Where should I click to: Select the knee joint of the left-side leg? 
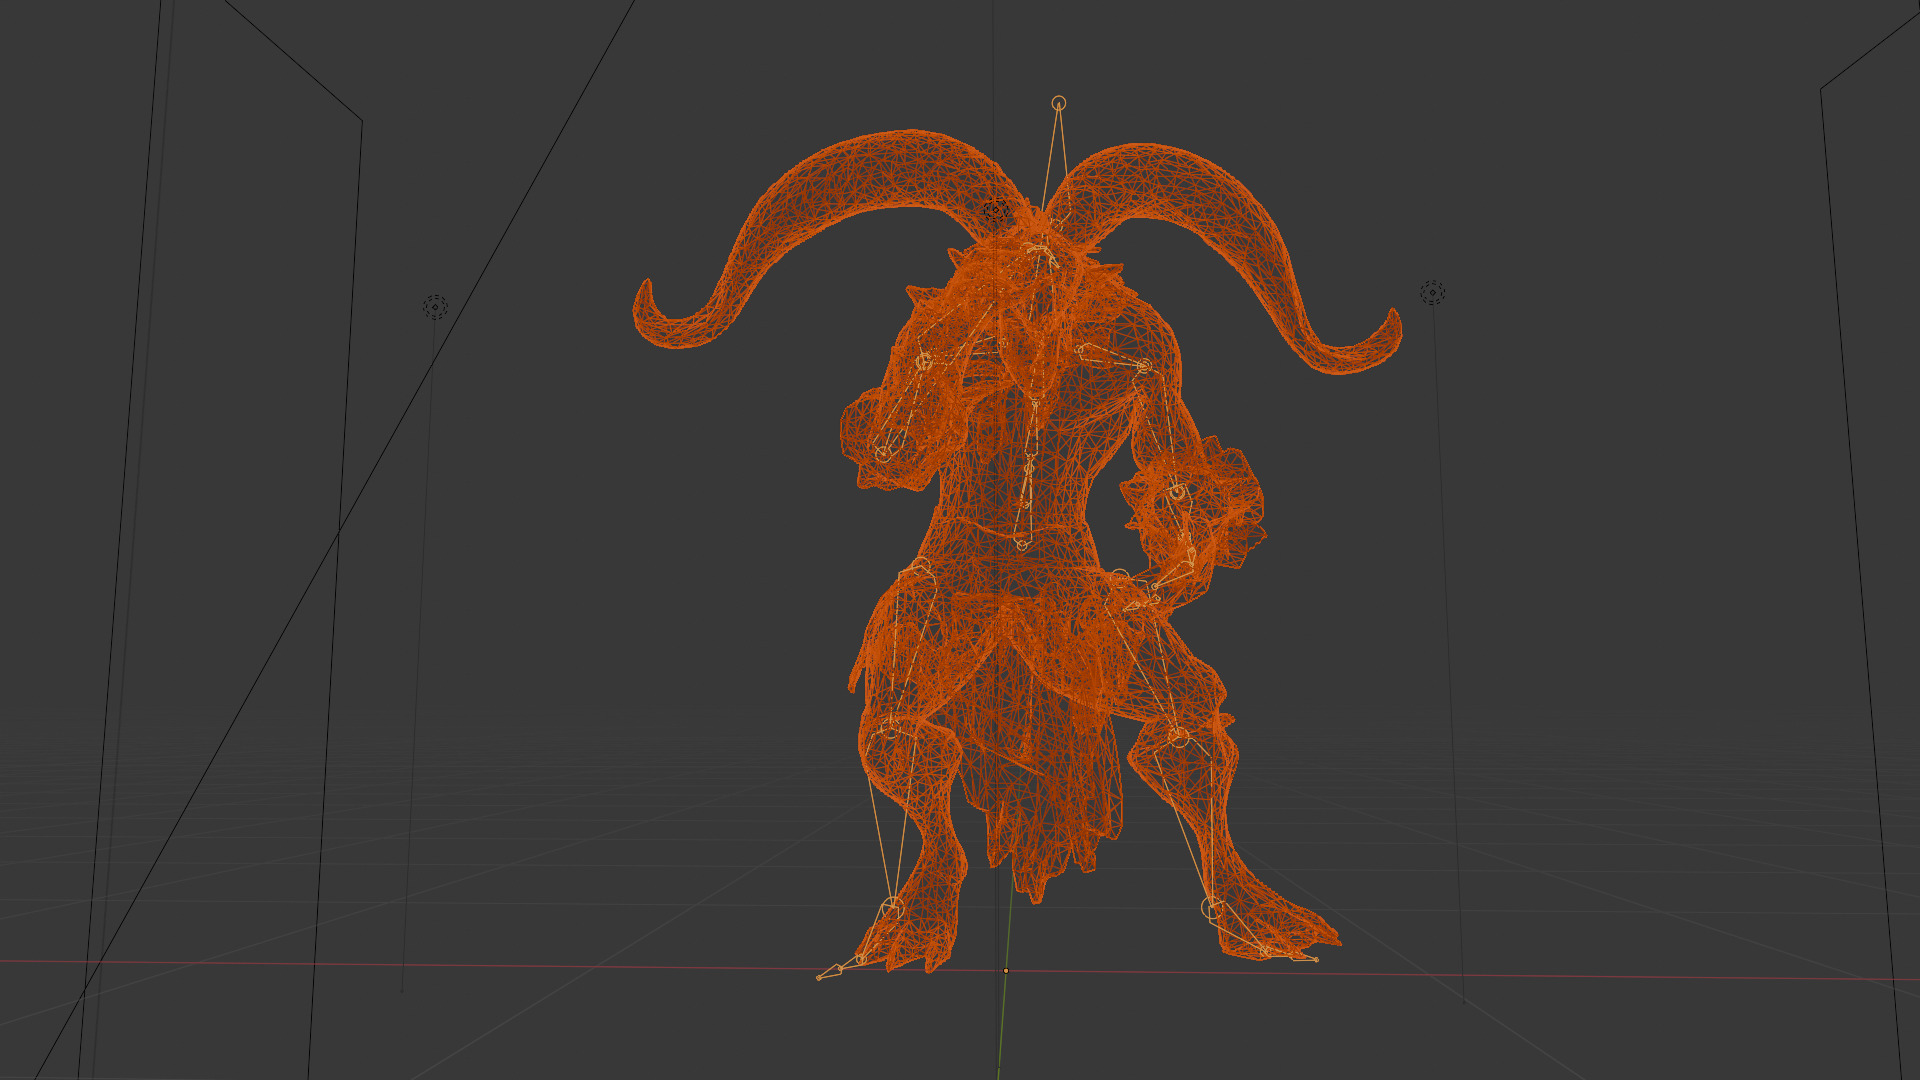(889, 728)
